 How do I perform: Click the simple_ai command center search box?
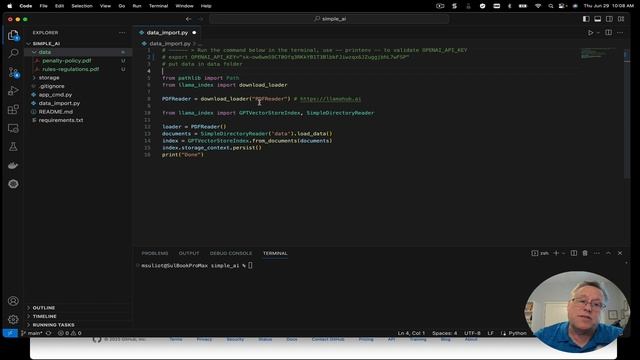[329, 19]
